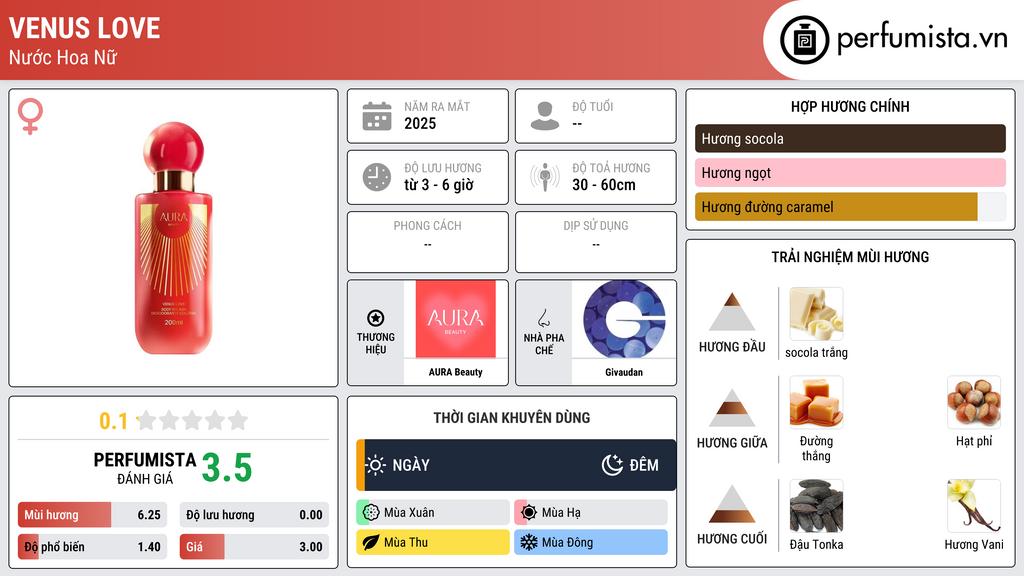Click the Ngày daytime label
This screenshot has width=1024, height=576.
click(x=411, y=465)
